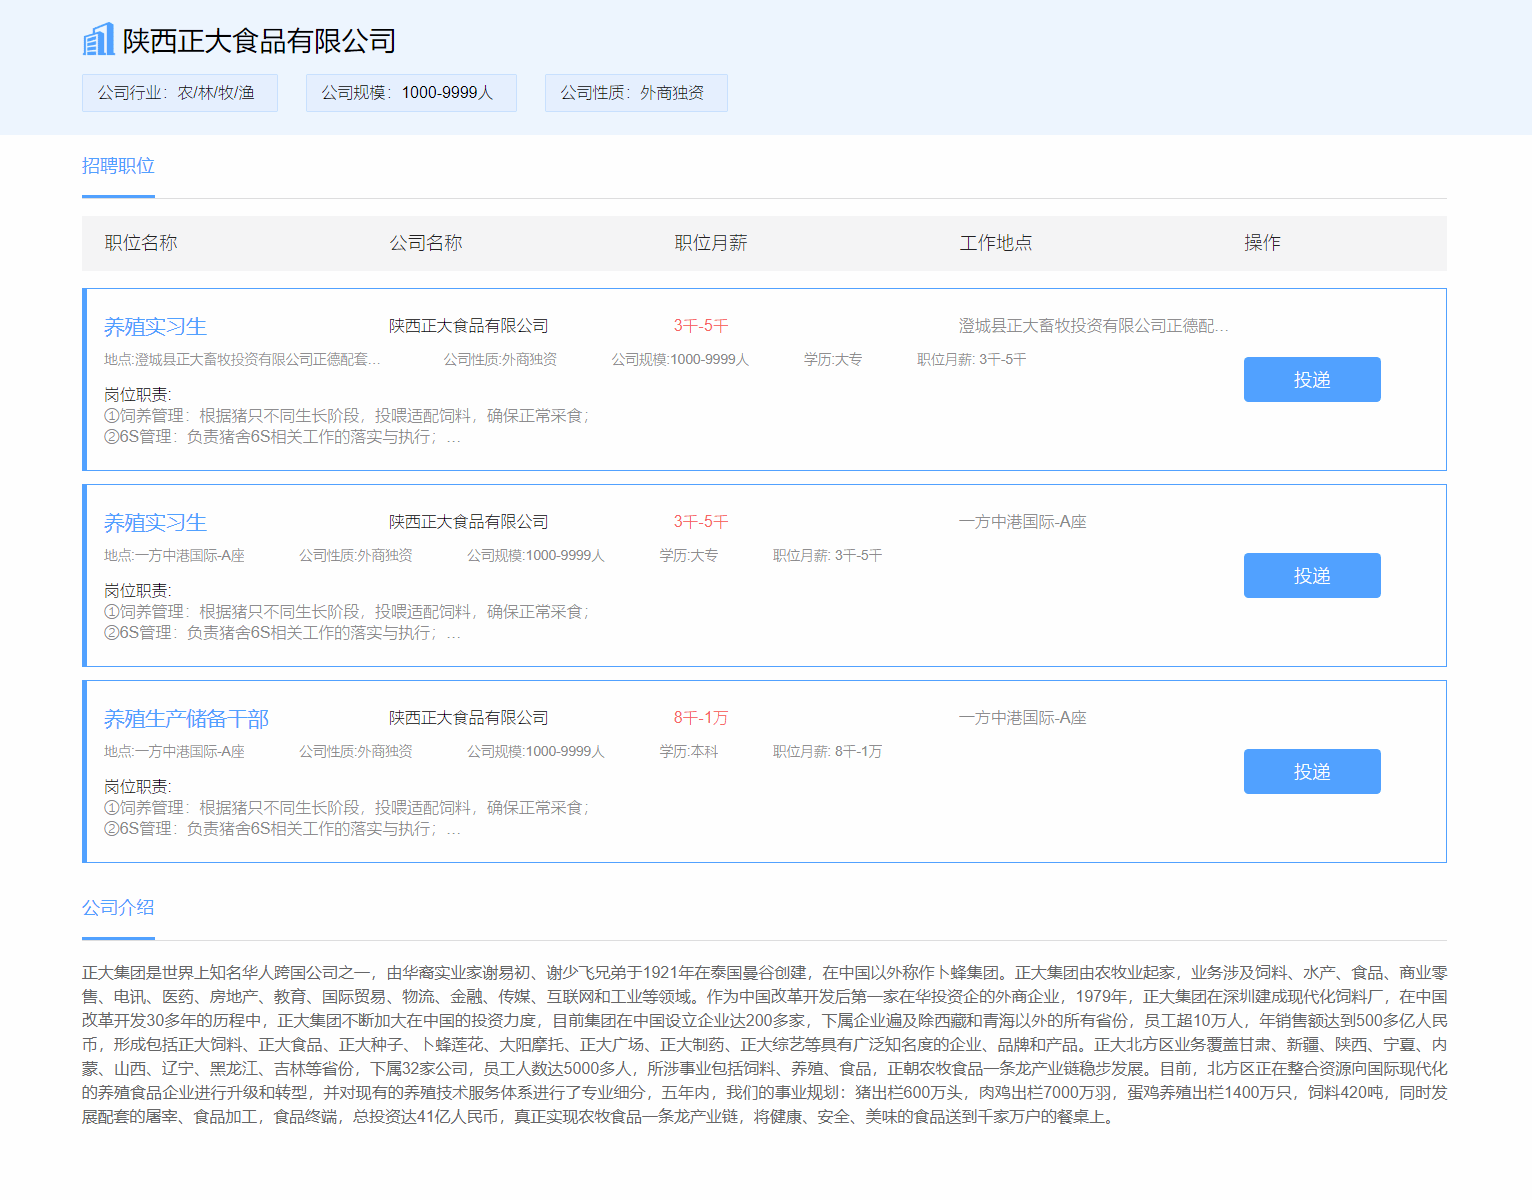Screen dimensions: 1532x1200
Task: Click the 职位月薪 column header
Action: pyautogui.click(x=711, y=243)
